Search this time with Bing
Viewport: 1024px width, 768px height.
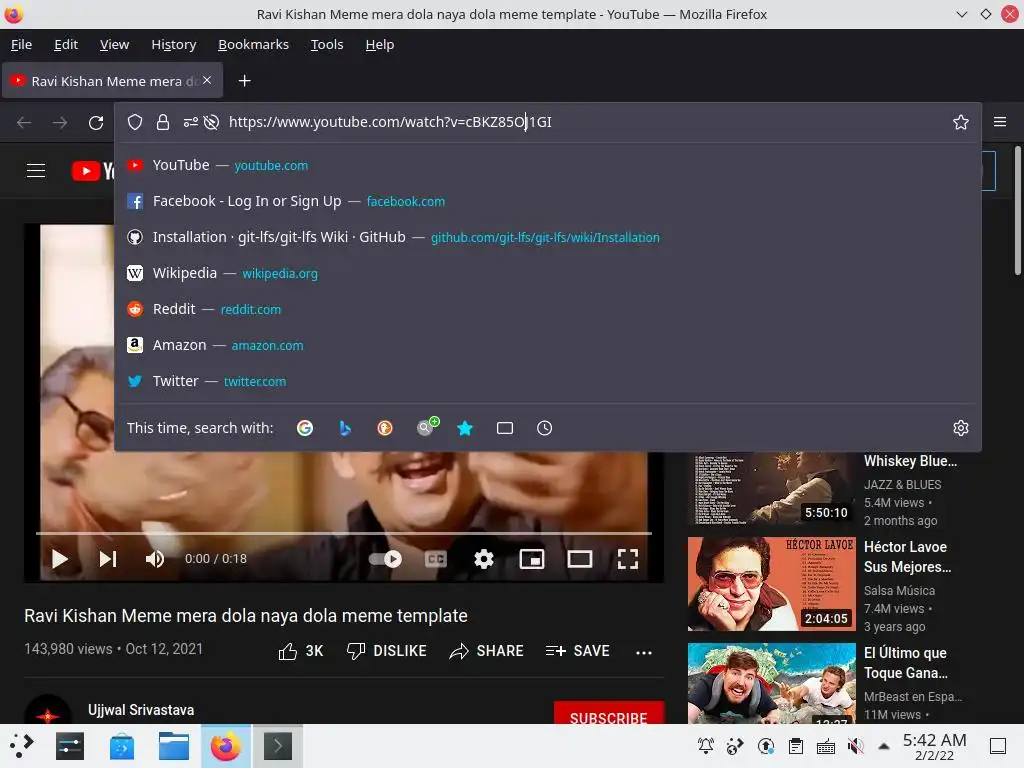point(345,428)
